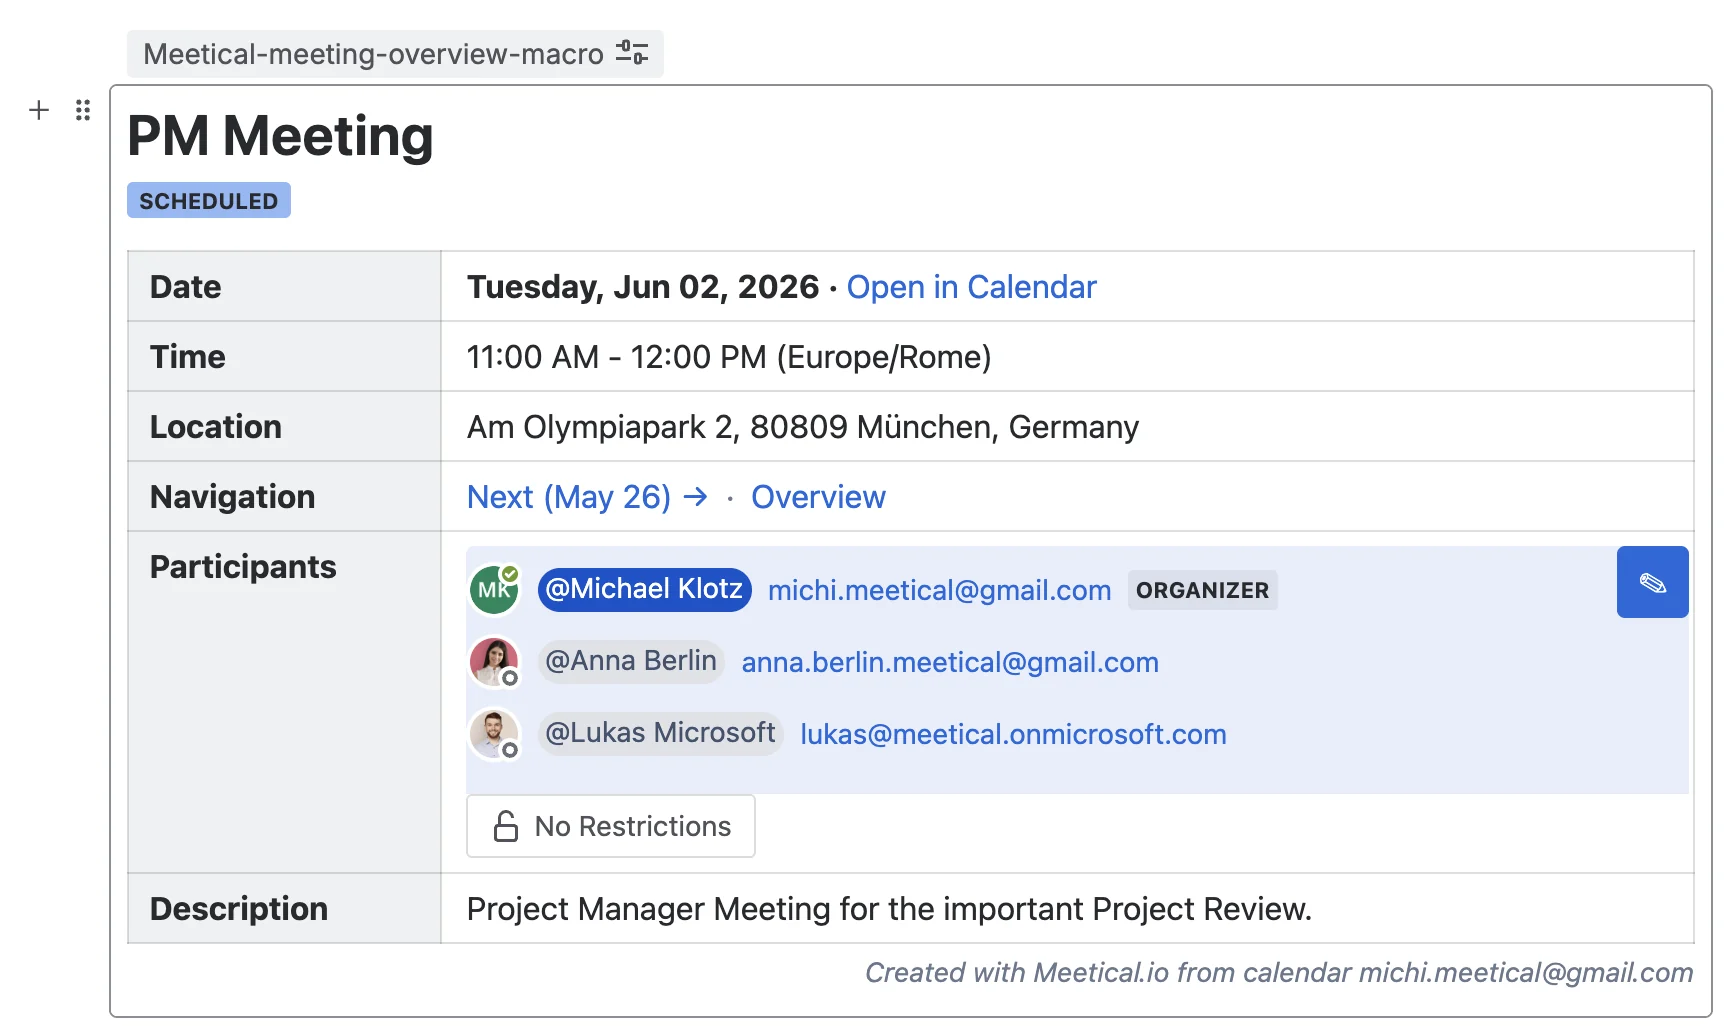Select the Meetical-meeting-overview-macro label

(x=373, y=54)
